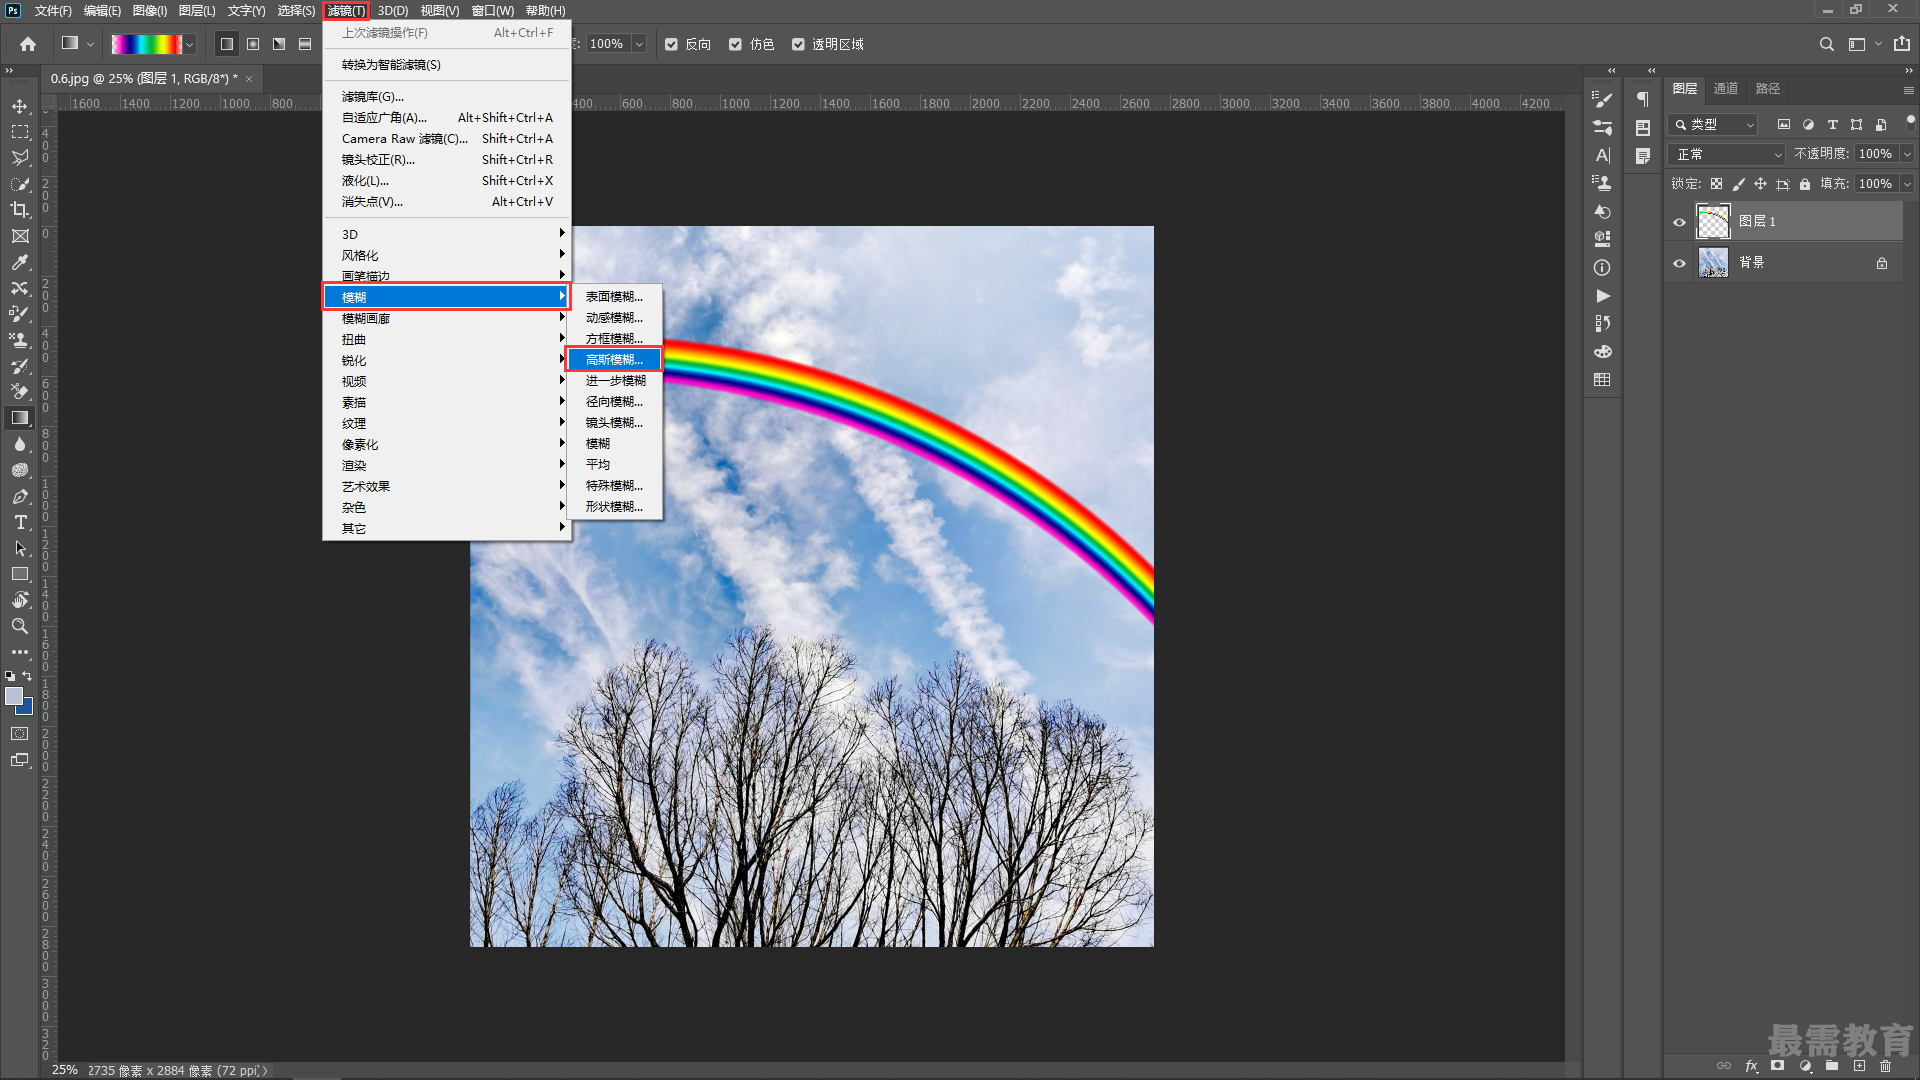Choose 镜头校正(R)... filter
The height and width of the screenshot is (1080, 1920).
click(x=446, y=160)
